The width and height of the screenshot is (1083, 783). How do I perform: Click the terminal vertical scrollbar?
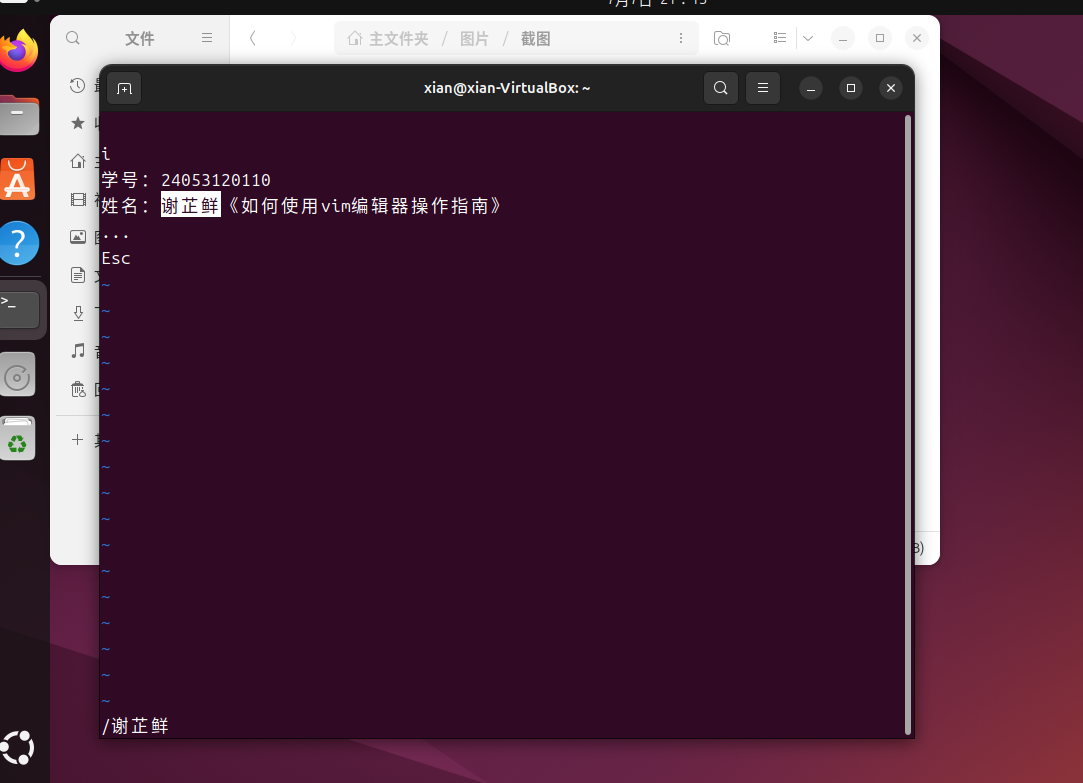[908, 425]
